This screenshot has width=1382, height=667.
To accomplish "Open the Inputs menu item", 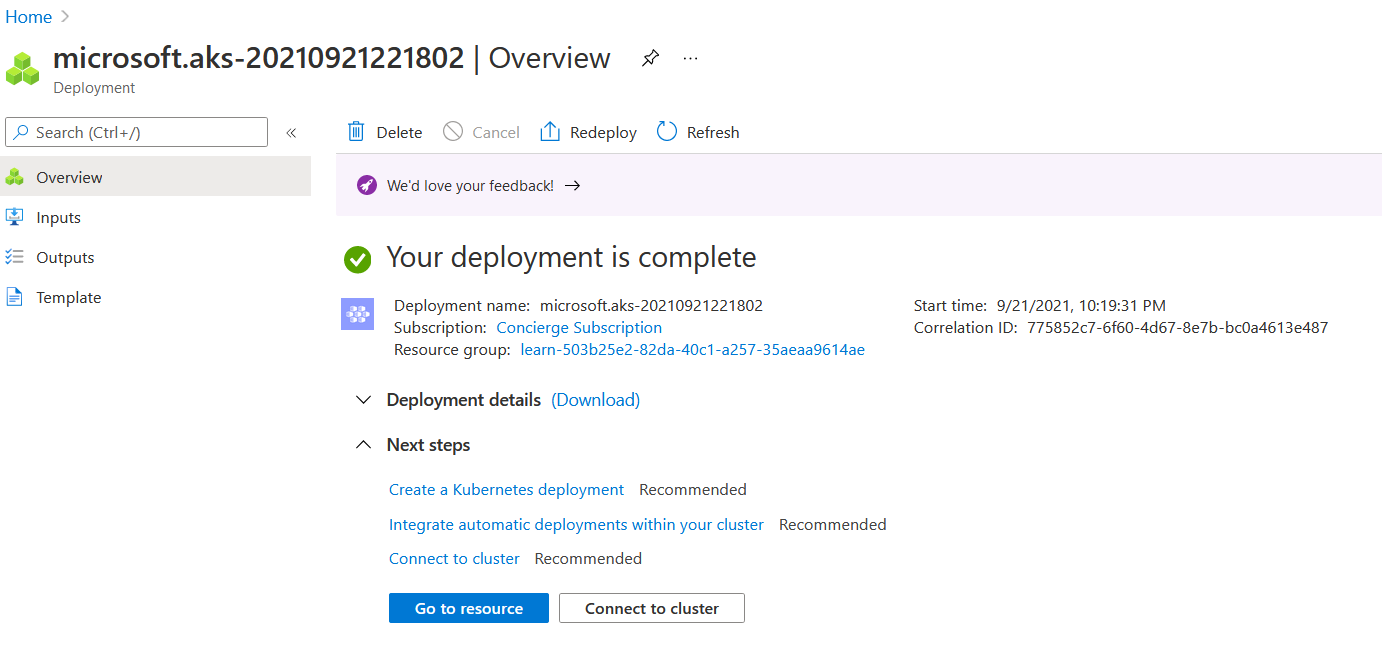I will [x=155, y=217].
